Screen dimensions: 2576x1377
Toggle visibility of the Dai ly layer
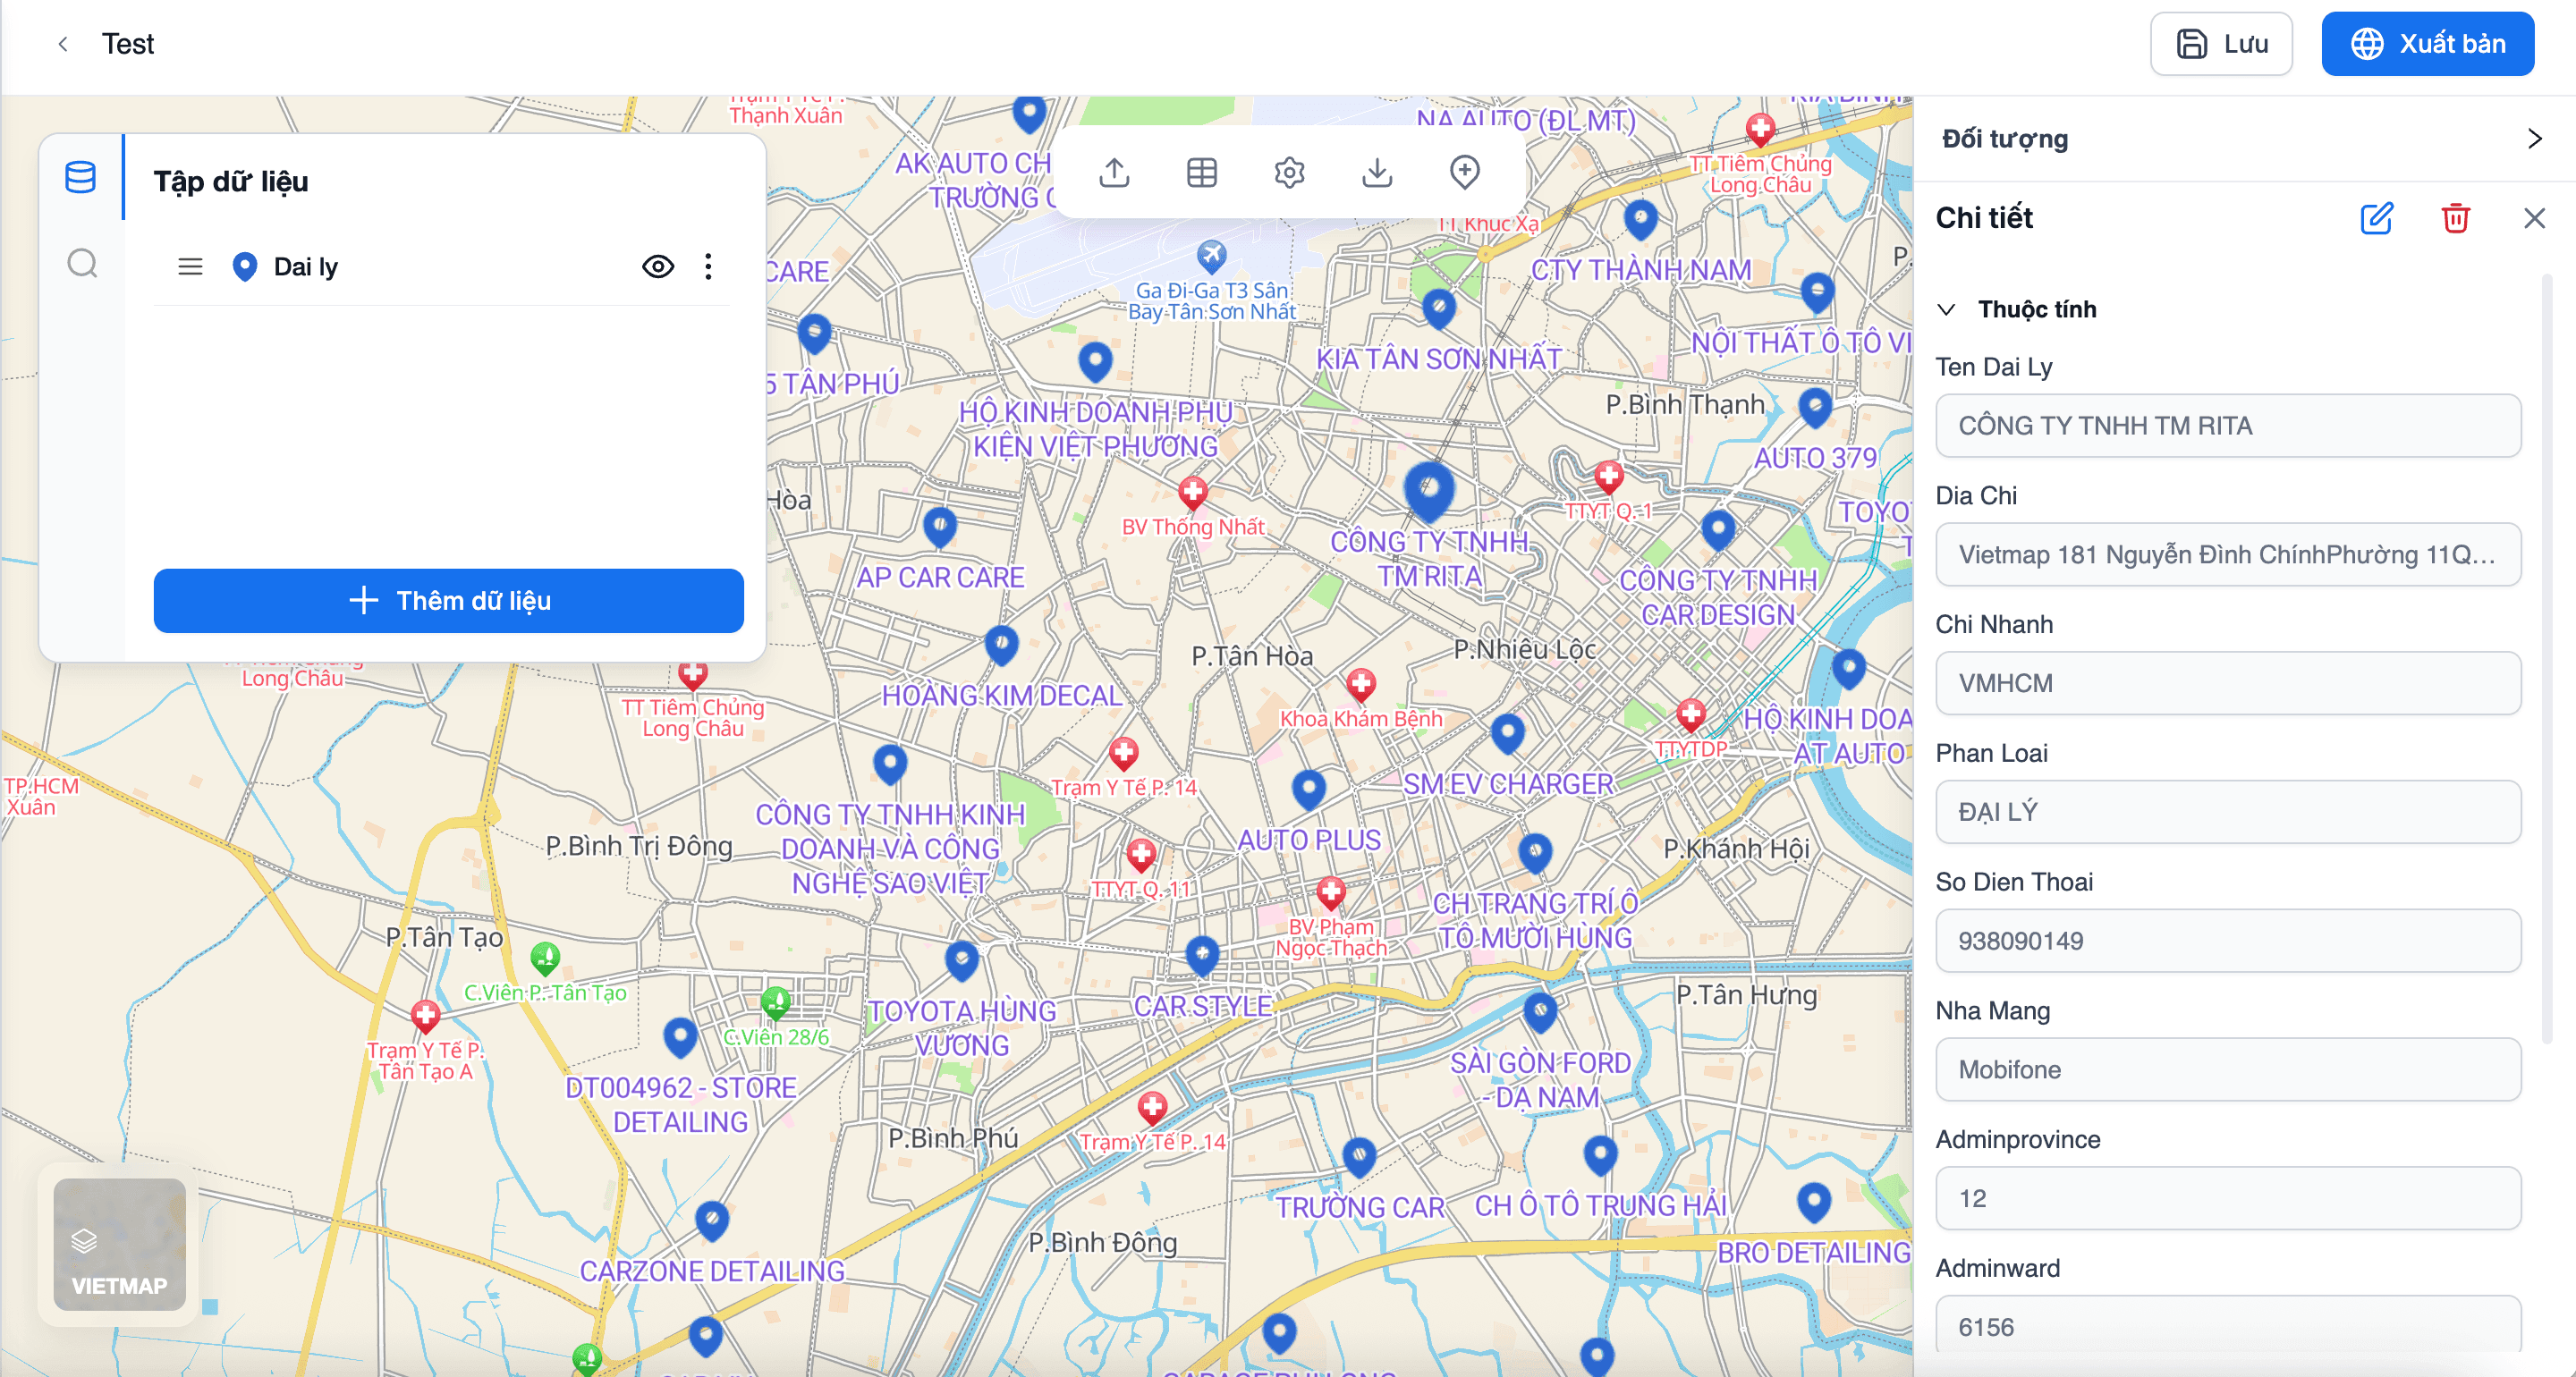click(x=657, y=266)
